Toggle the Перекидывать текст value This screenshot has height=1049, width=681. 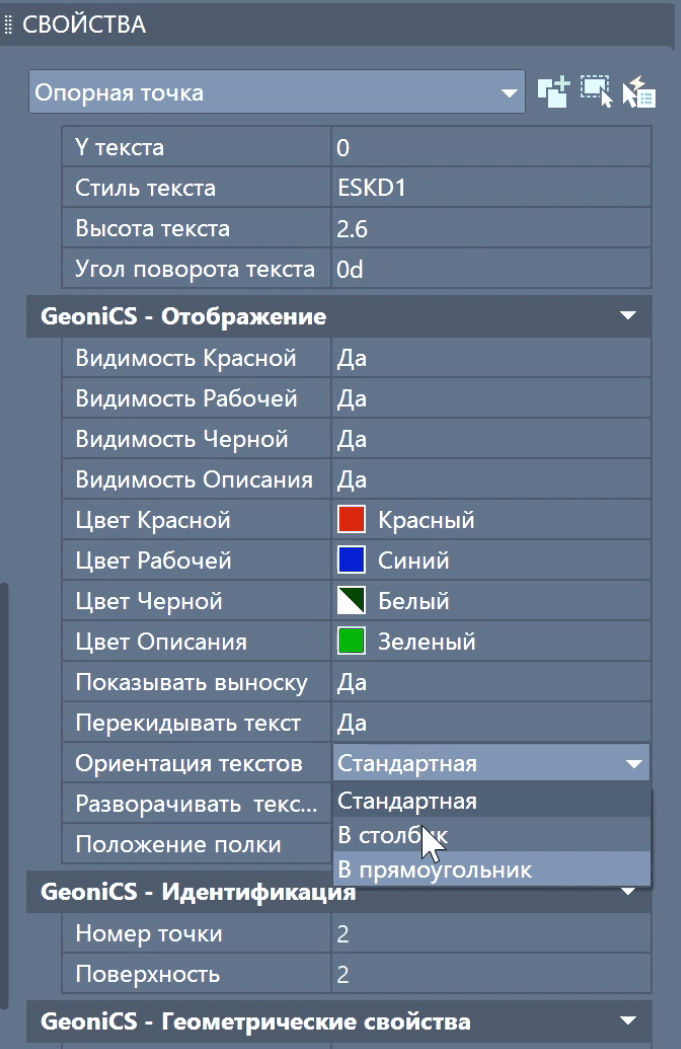point(490,723)
